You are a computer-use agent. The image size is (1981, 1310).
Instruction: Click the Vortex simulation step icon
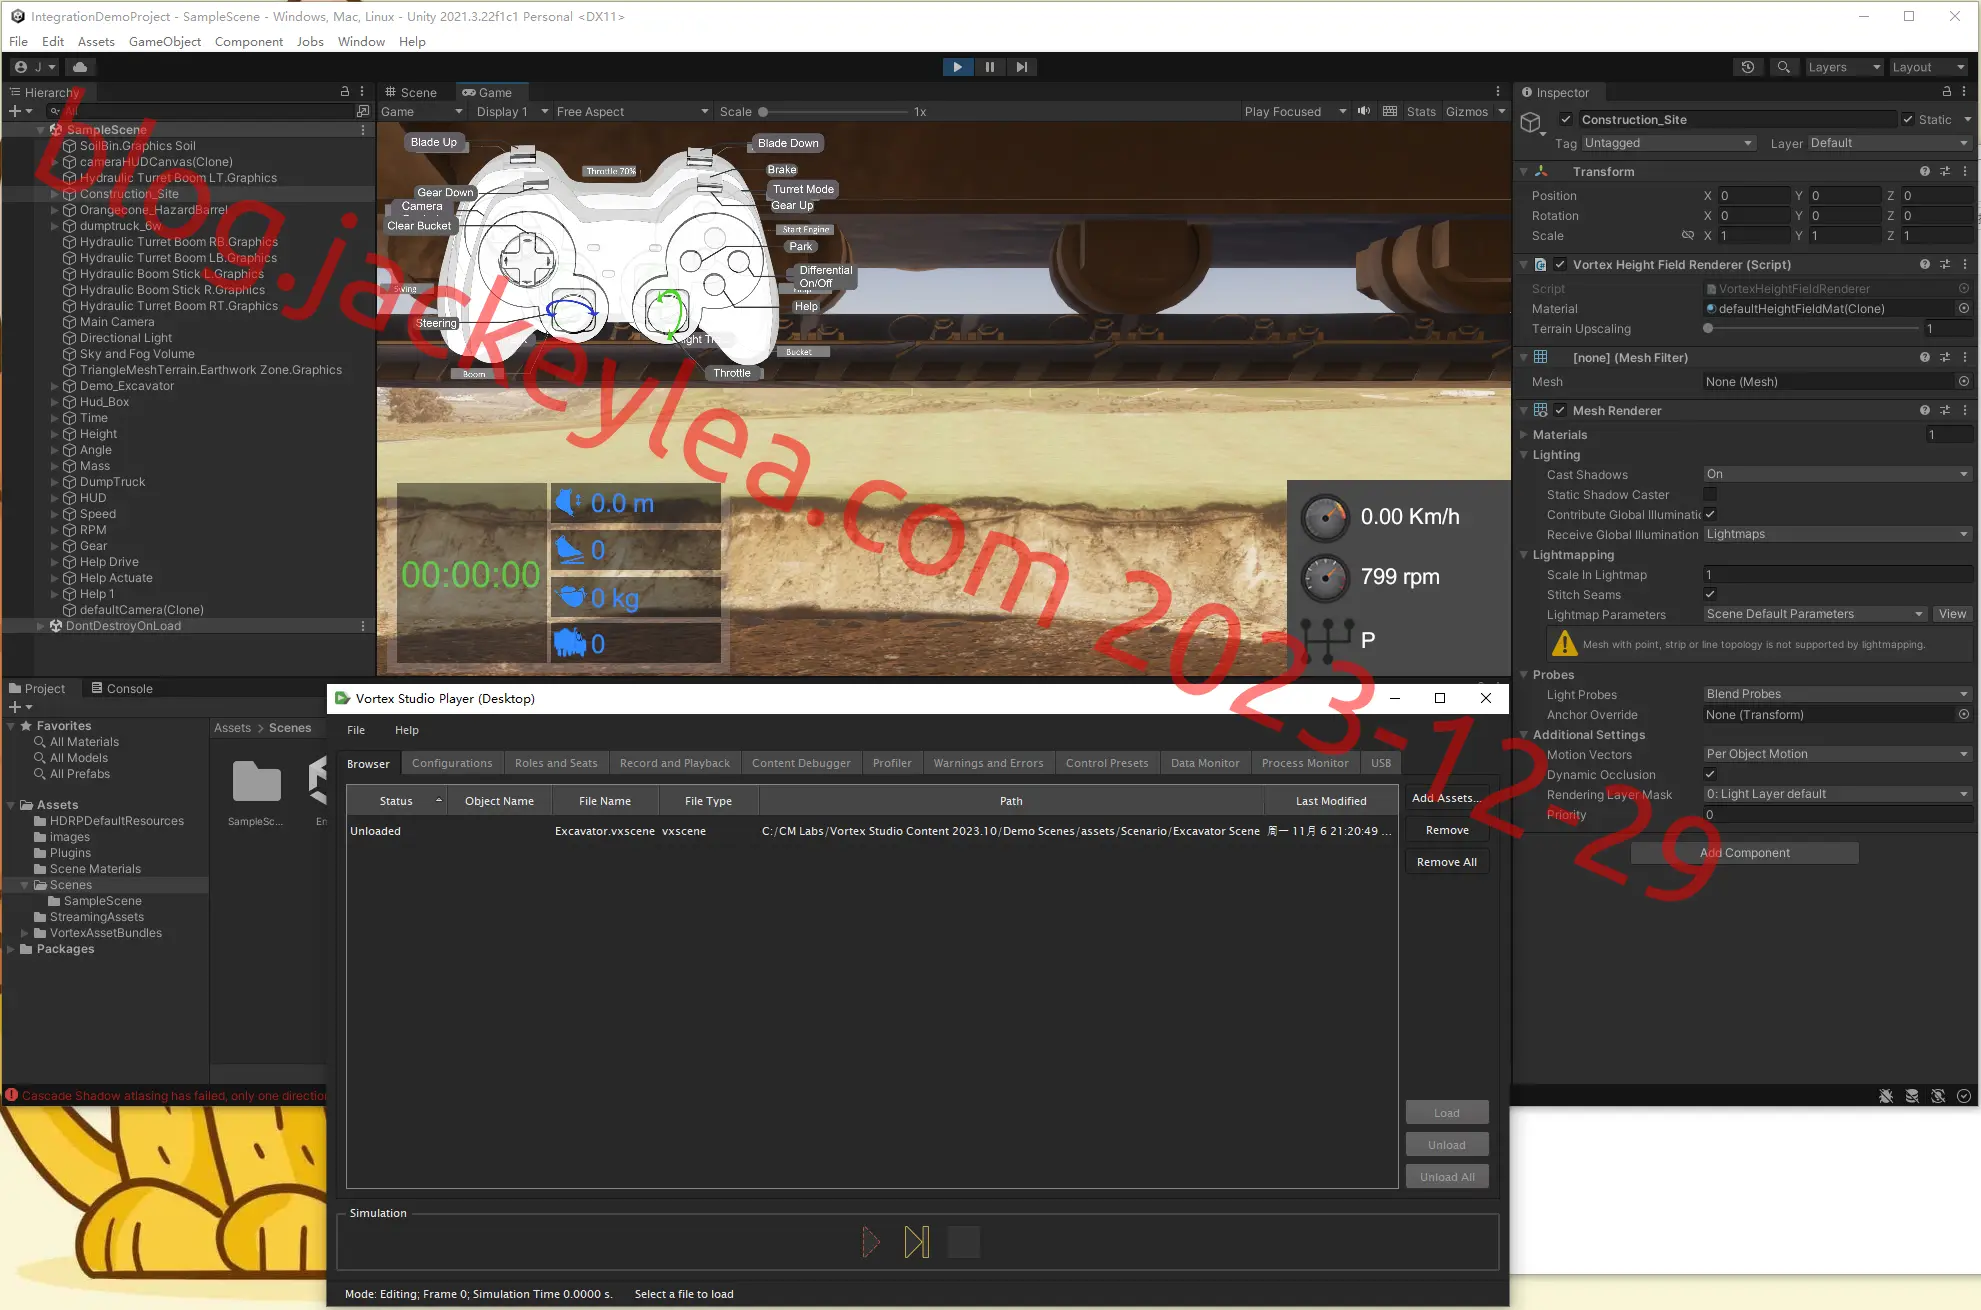click(x=917, y=1242)
